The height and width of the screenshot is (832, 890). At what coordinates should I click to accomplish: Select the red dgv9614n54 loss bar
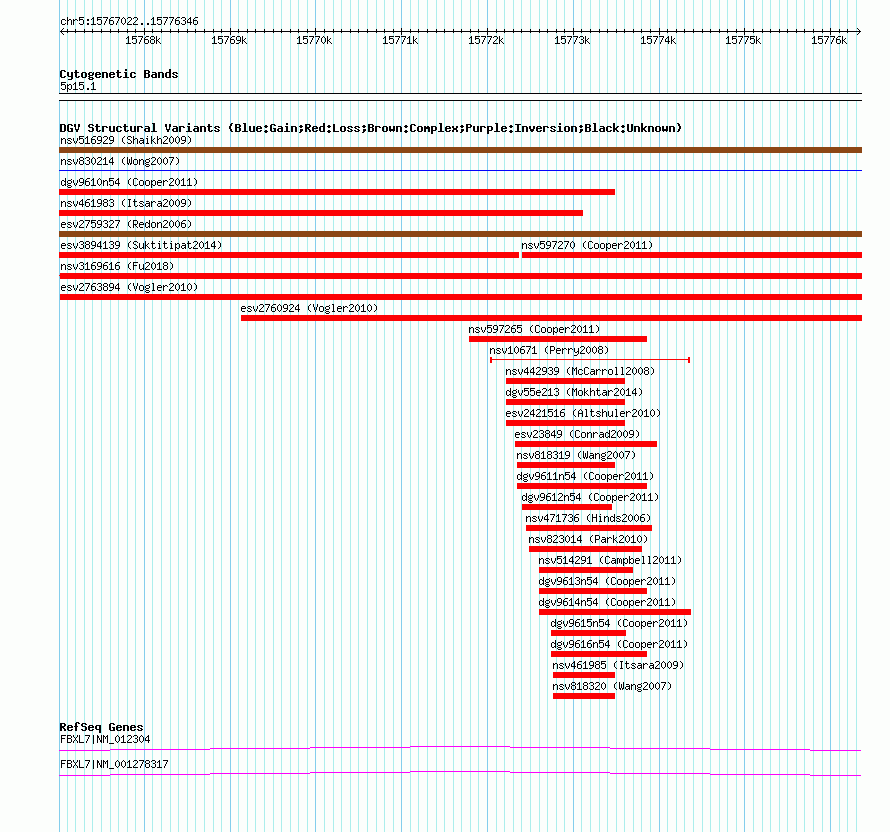point(615,612)
